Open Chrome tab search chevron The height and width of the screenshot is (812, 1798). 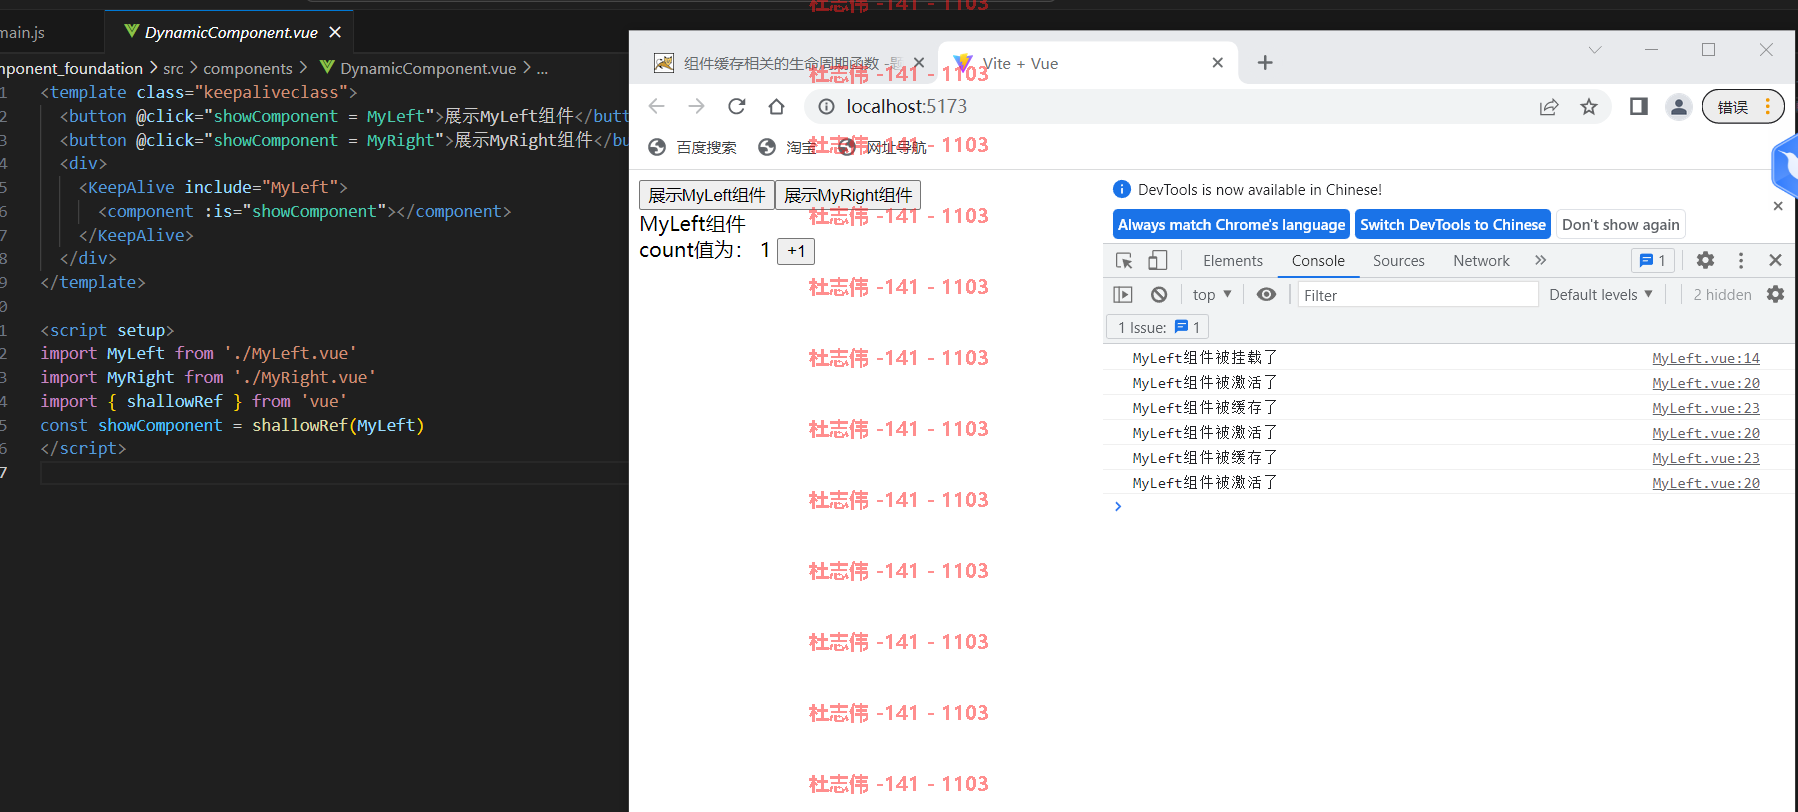click(x=1595, y=49)
